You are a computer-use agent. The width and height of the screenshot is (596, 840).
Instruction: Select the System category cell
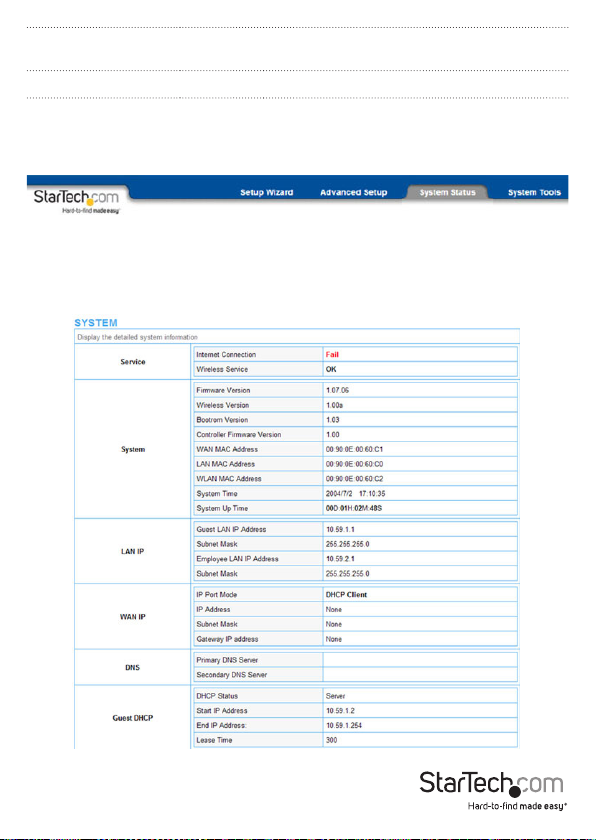(133, 449)
